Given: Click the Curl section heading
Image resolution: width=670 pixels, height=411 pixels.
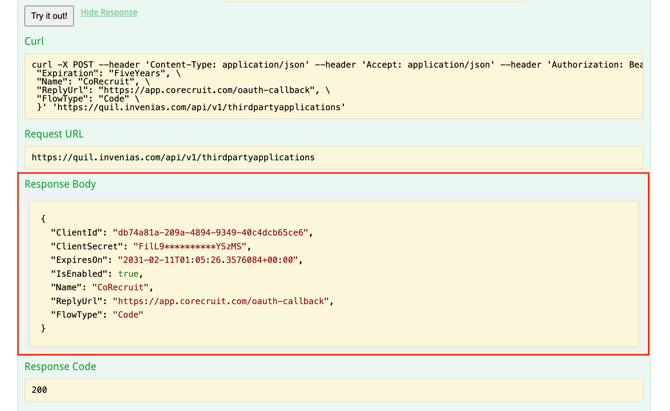Looking at the screenshot, I should (x=34, y=42).
